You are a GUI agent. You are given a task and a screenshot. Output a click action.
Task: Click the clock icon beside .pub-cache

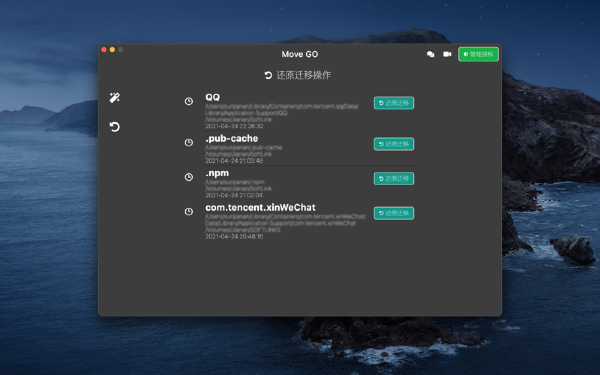click(x=189, y=142)
